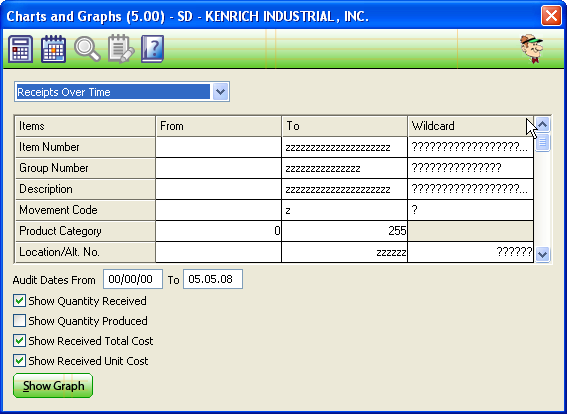
Task: Close the Charts and Graphs window
Action: [551, 16]
